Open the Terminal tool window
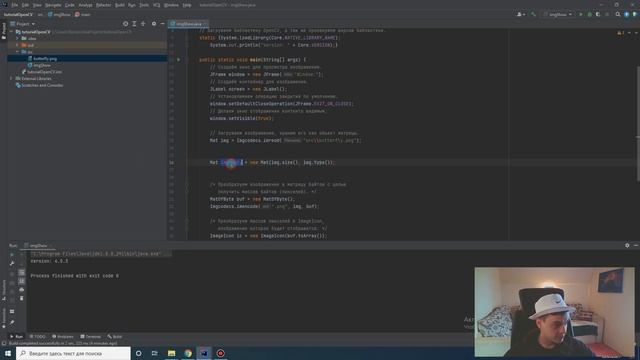The height and width of the screenshot is (360, 640). (91, 336)
